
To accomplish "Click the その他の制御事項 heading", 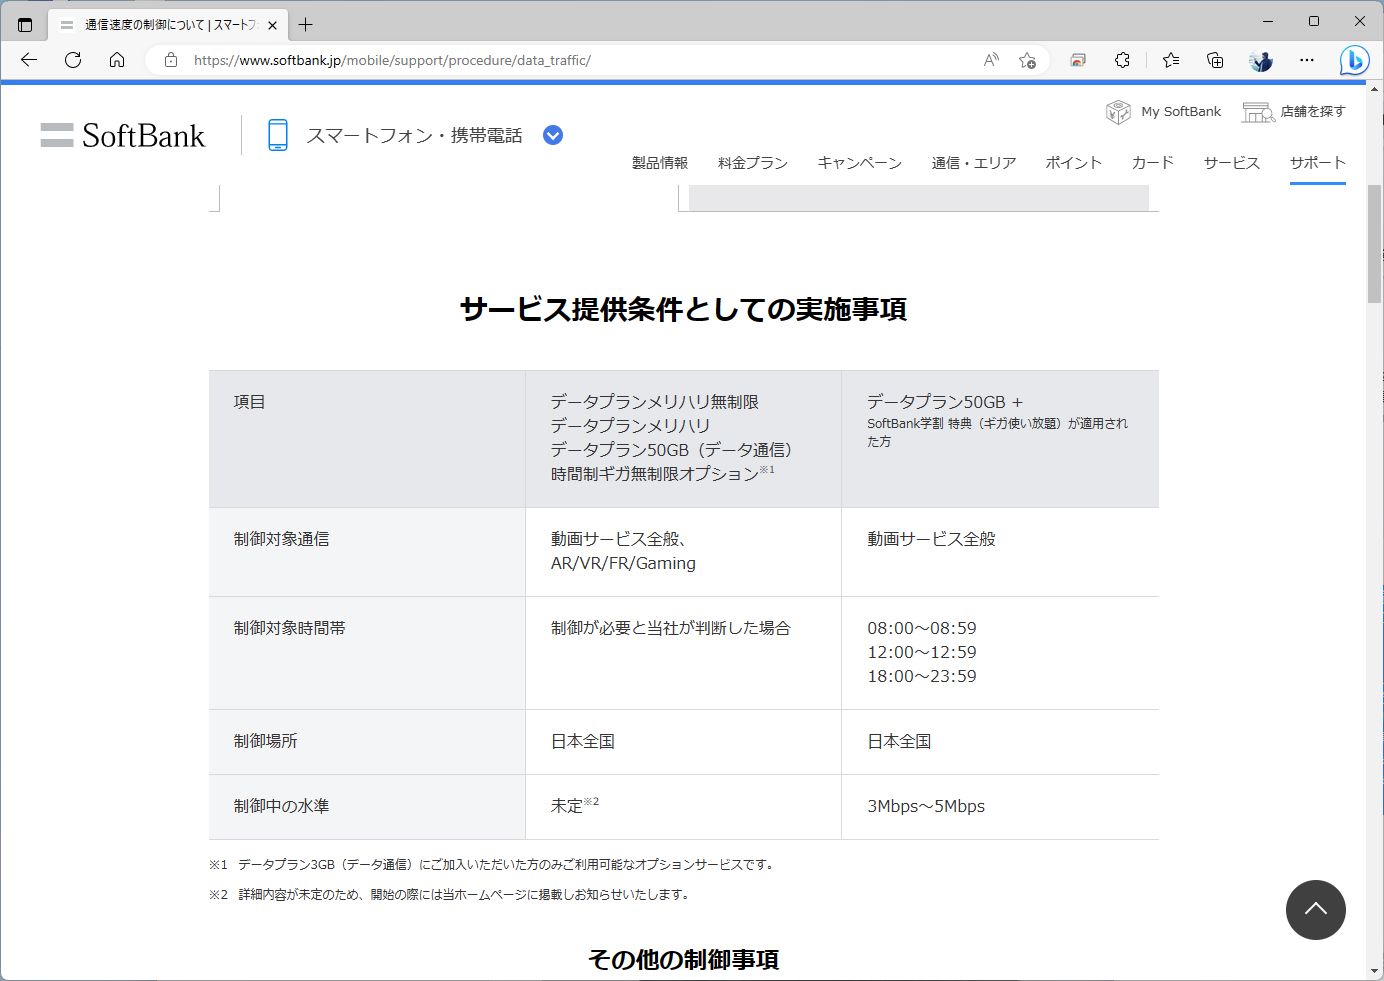I will pos(684,959).
